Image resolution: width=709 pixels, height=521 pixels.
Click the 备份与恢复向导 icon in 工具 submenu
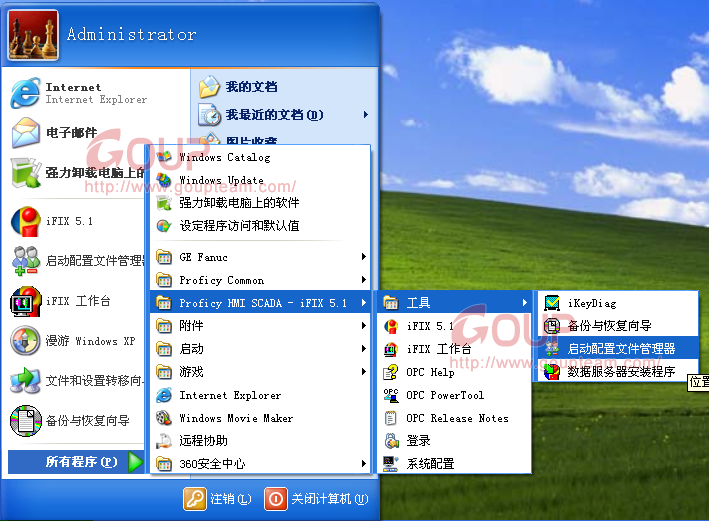(552, 326)
